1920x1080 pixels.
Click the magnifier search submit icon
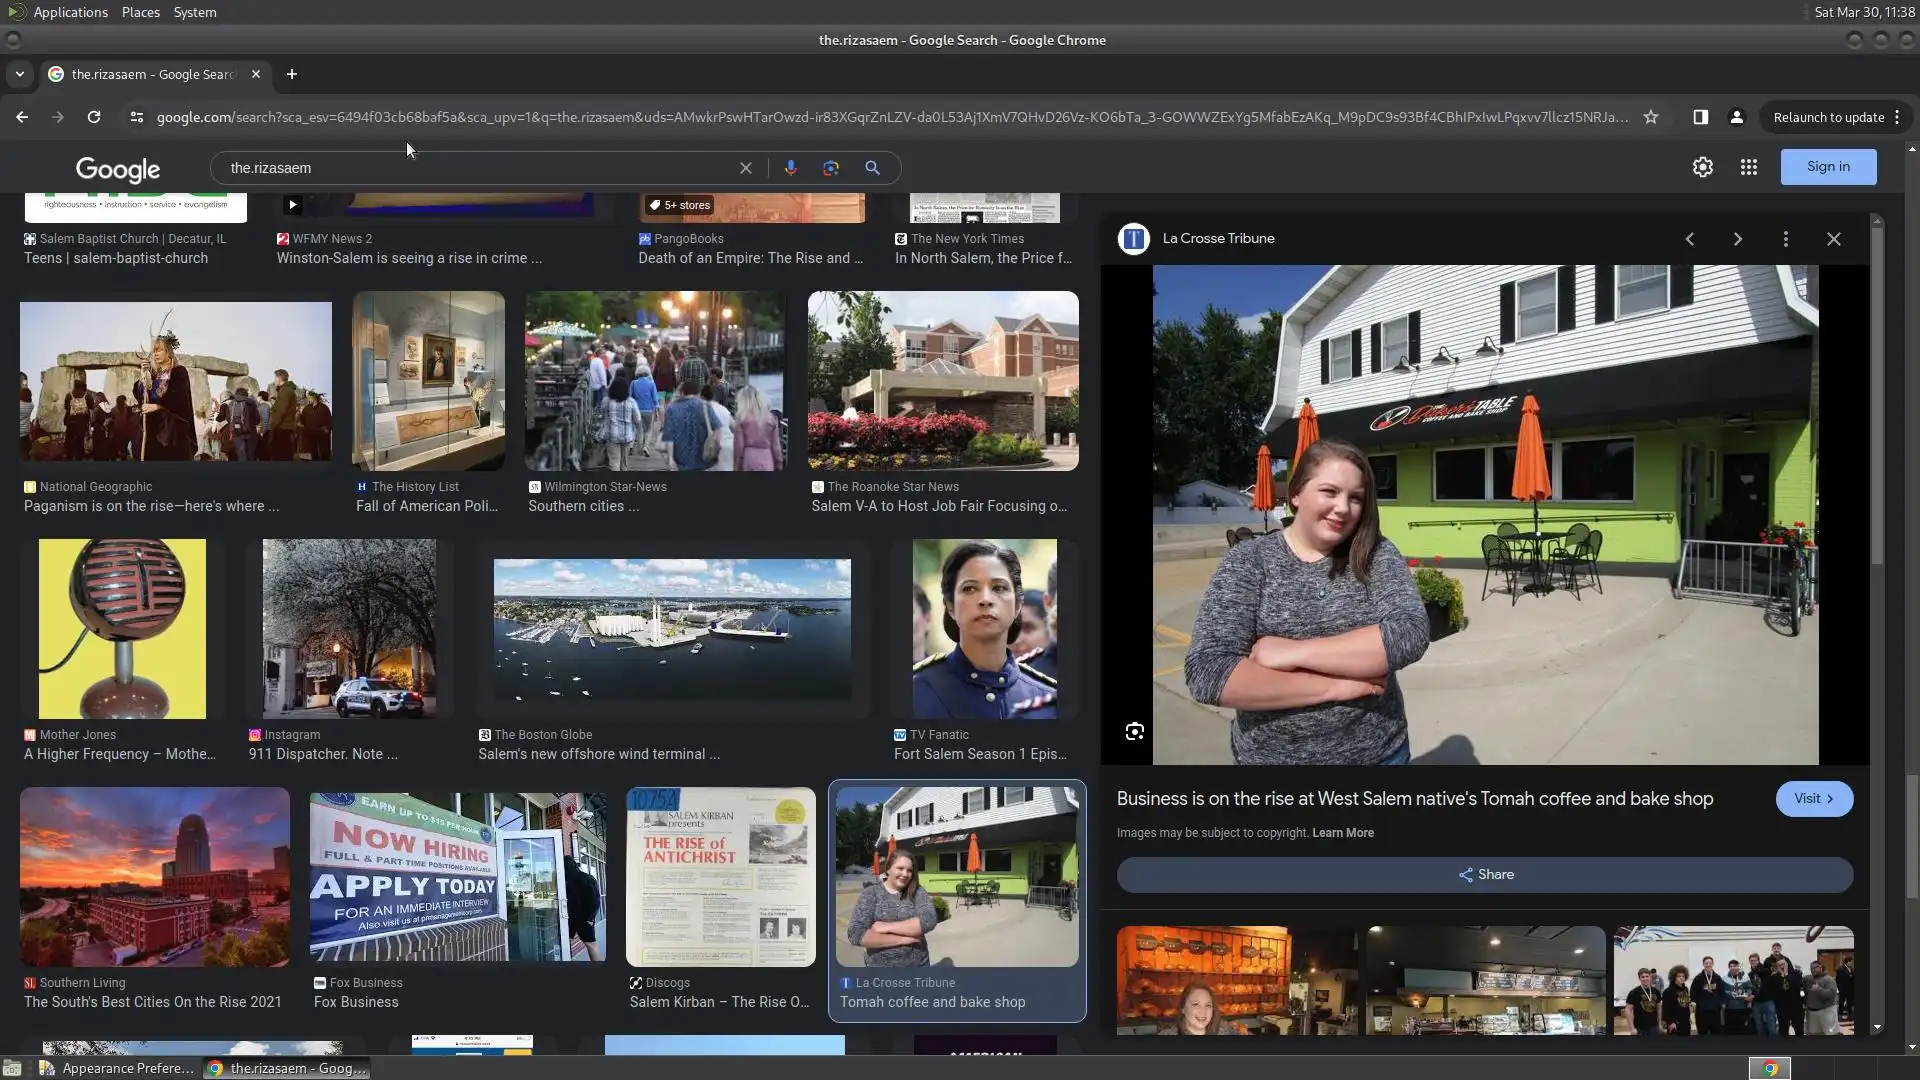pyautogui.click(x=872, y=168)
